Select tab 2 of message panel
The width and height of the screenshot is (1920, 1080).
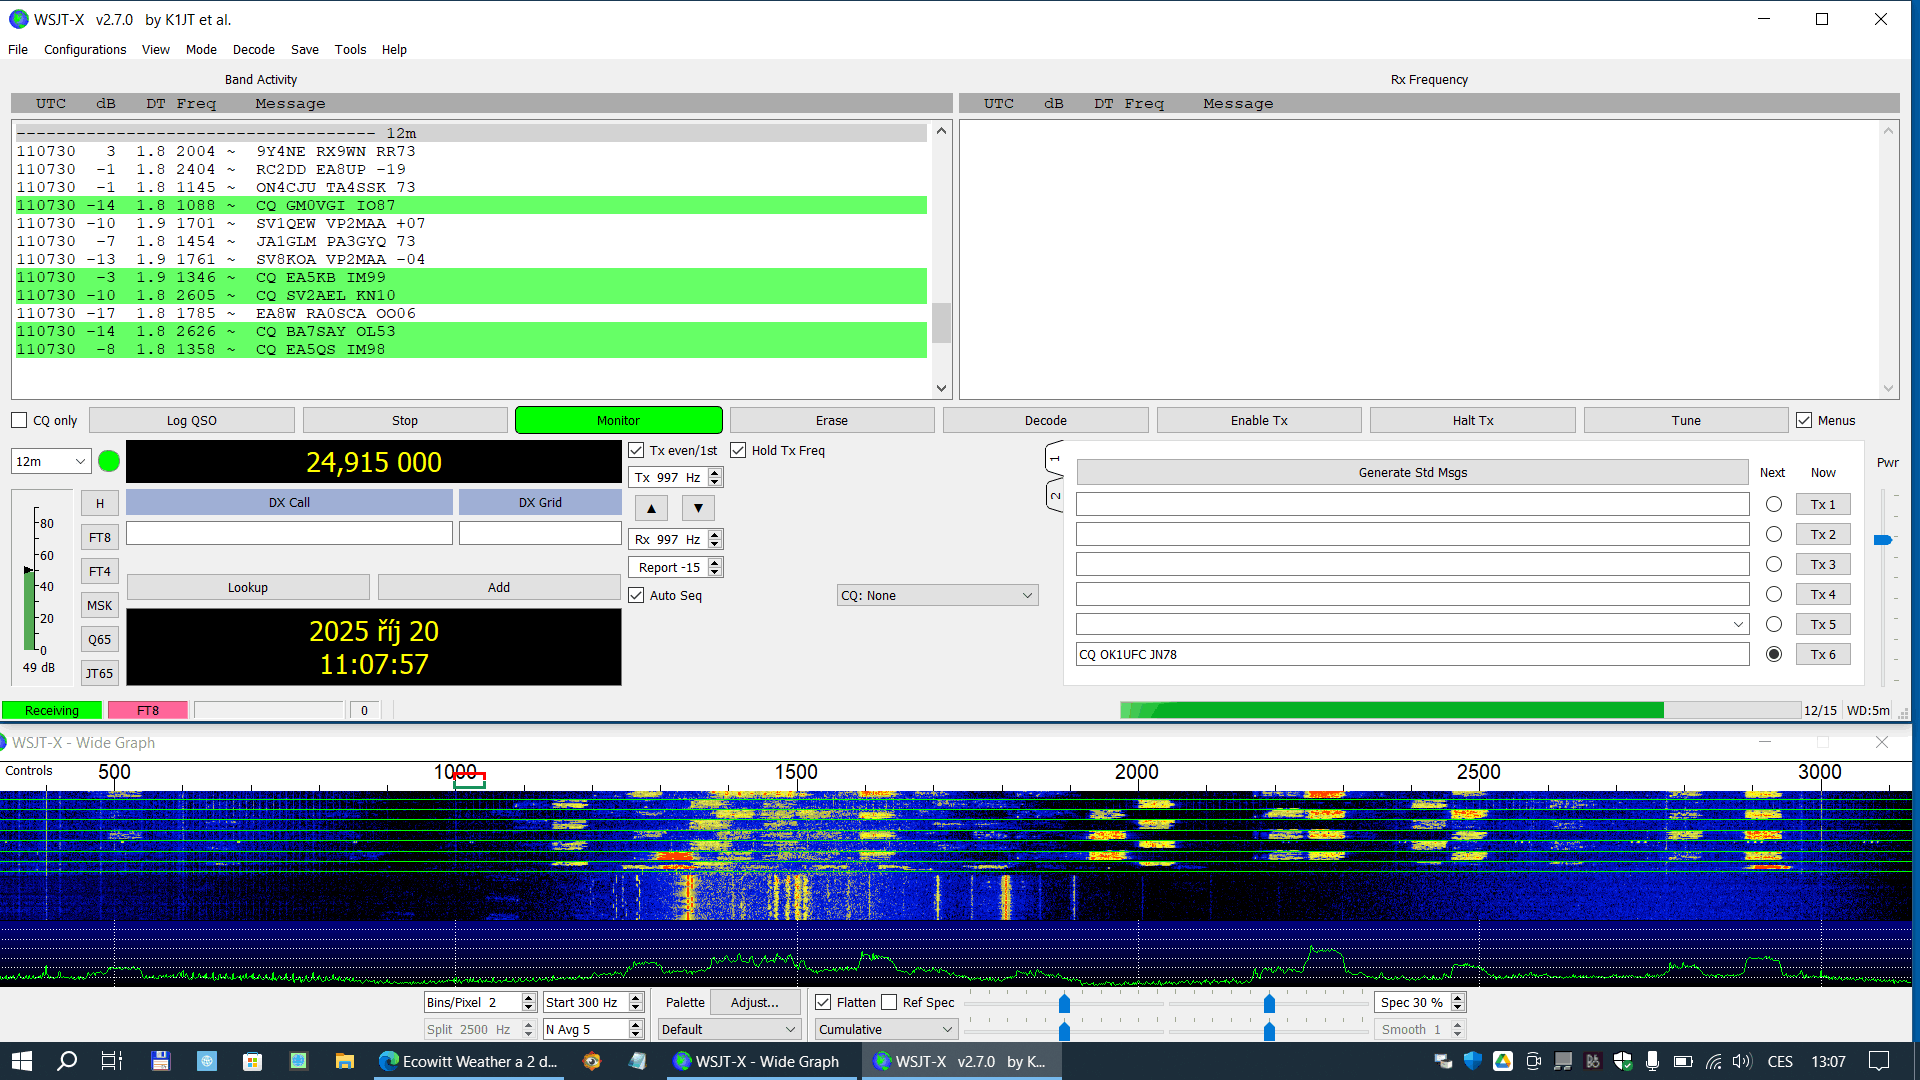1054,494
